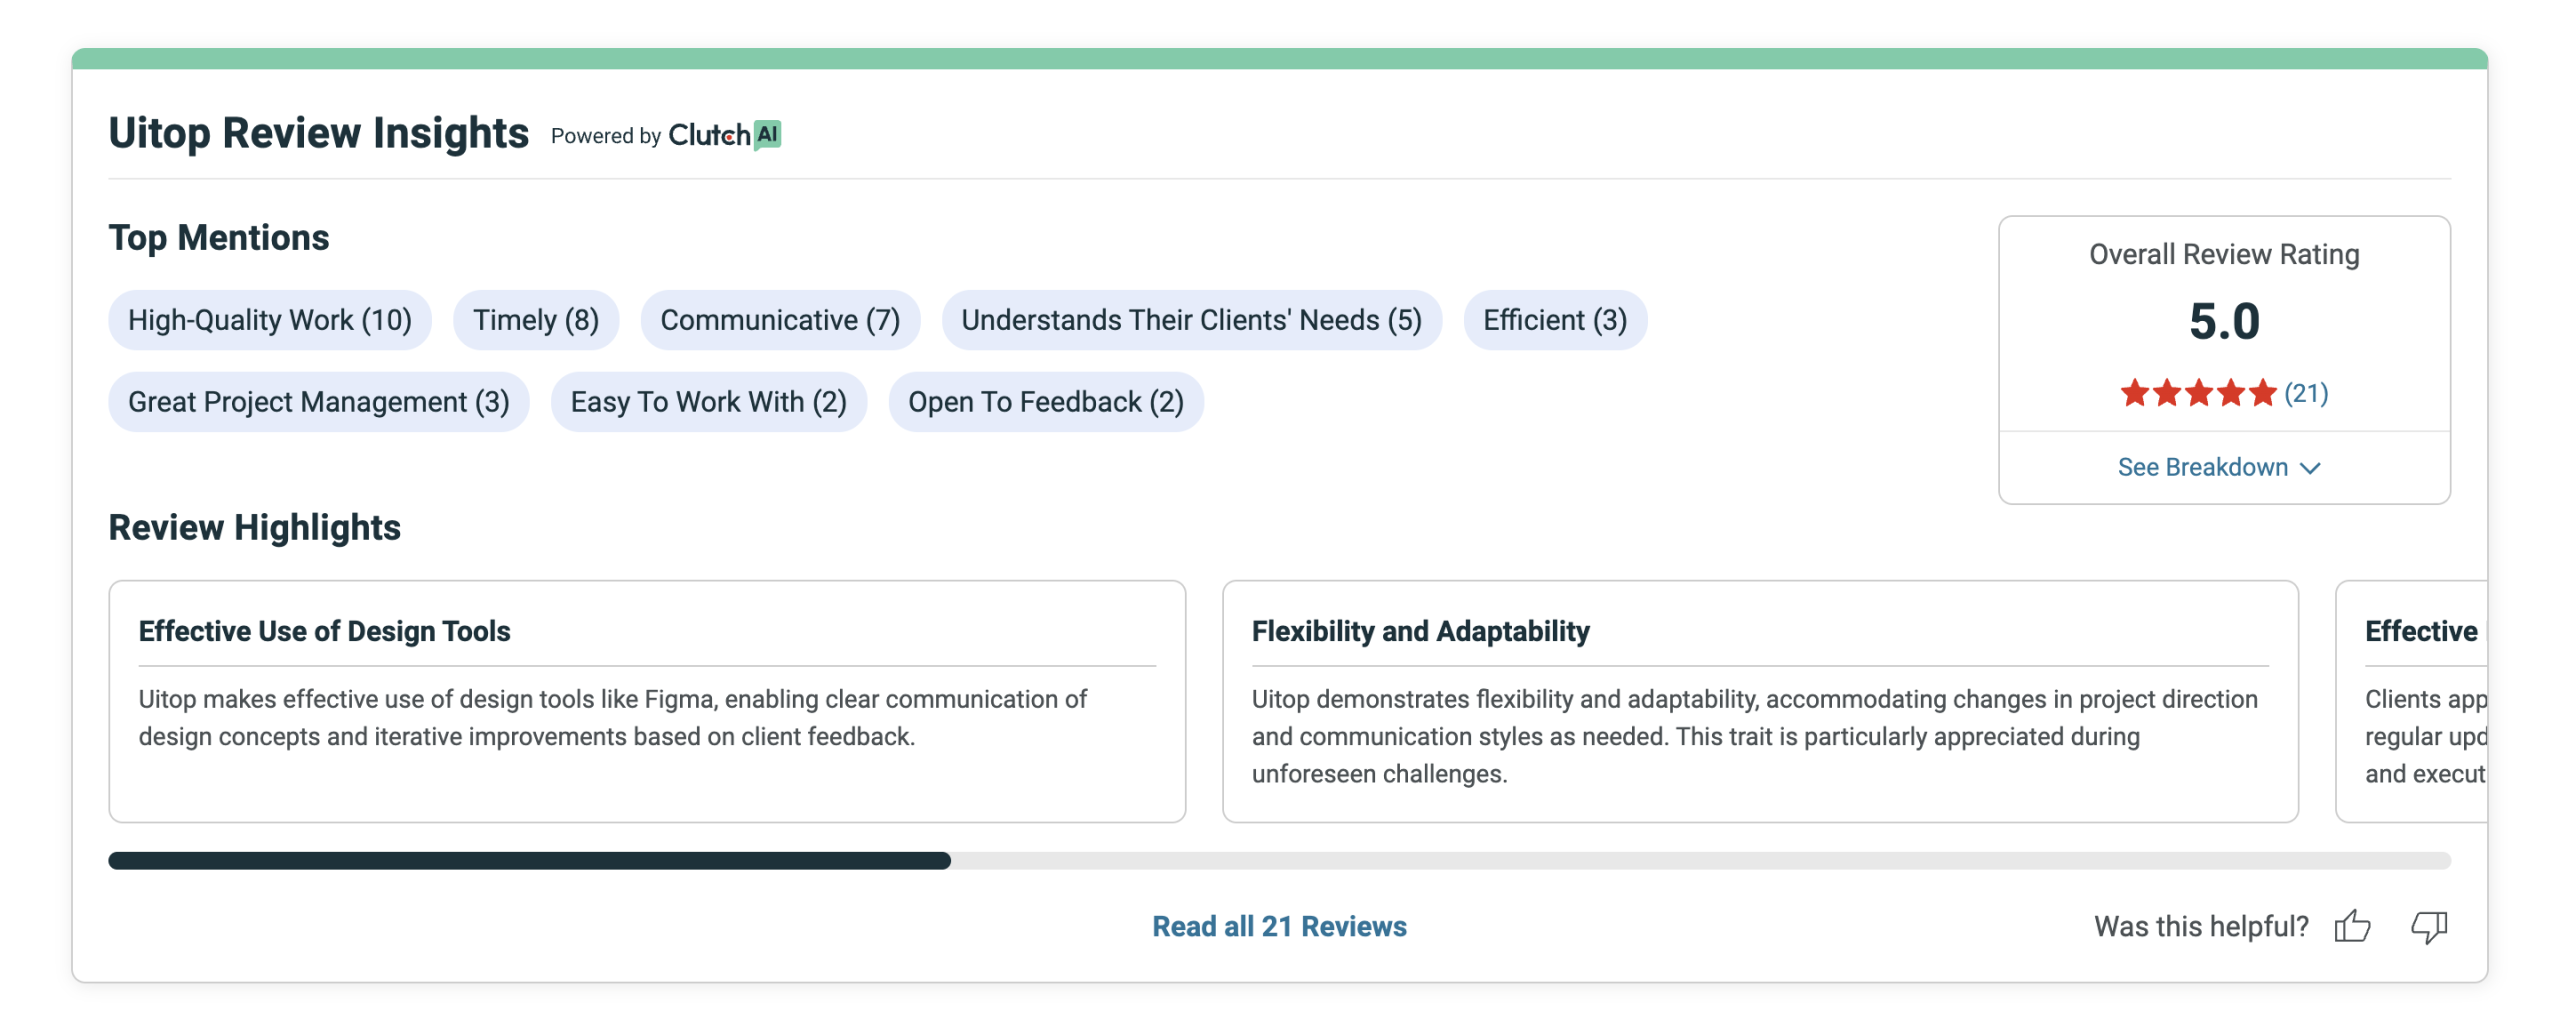Click the Uitop Review Insights heading
This screenshot has height=1019, width=2560.
319,133
